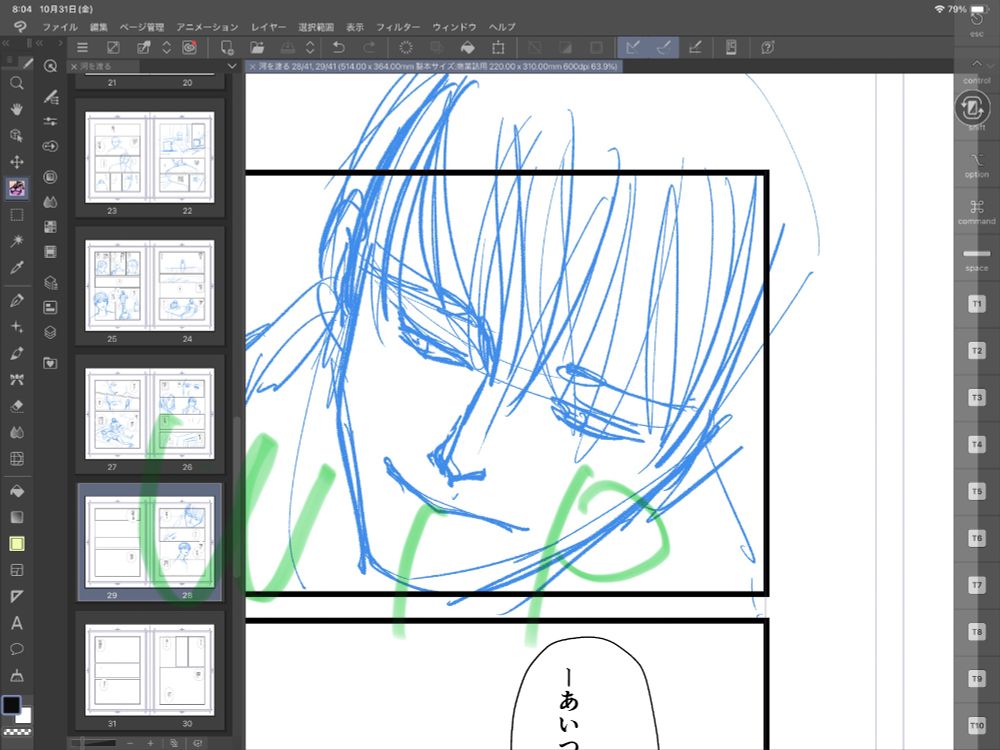The height and width of the screenshot is (750, 1000).
Task: Select the Gradient tool
Action: [x=17, y=517]
